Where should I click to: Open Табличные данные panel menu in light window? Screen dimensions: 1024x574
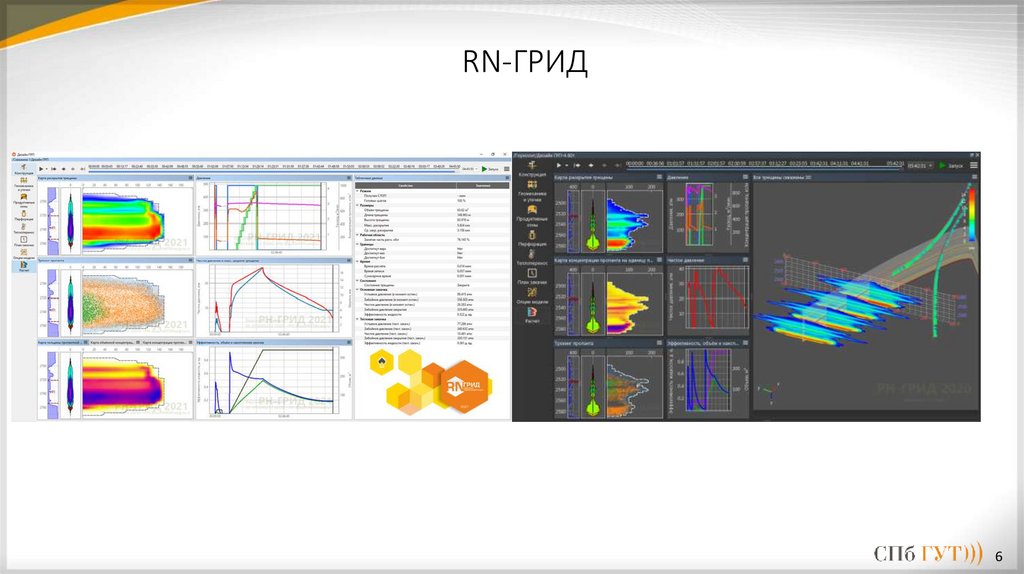pos(507,178)
